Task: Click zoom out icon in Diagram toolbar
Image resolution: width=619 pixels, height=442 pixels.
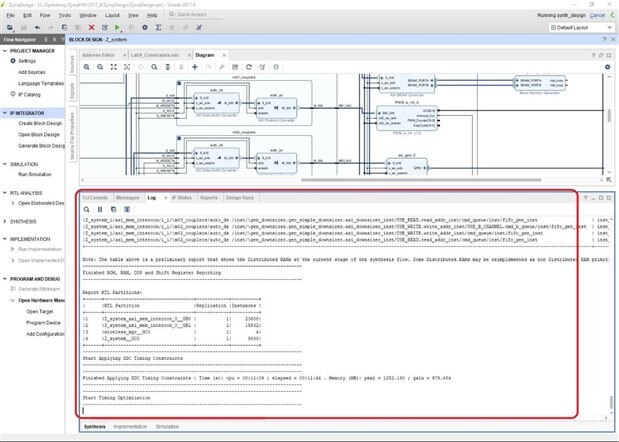Action: tap(101, 66)
